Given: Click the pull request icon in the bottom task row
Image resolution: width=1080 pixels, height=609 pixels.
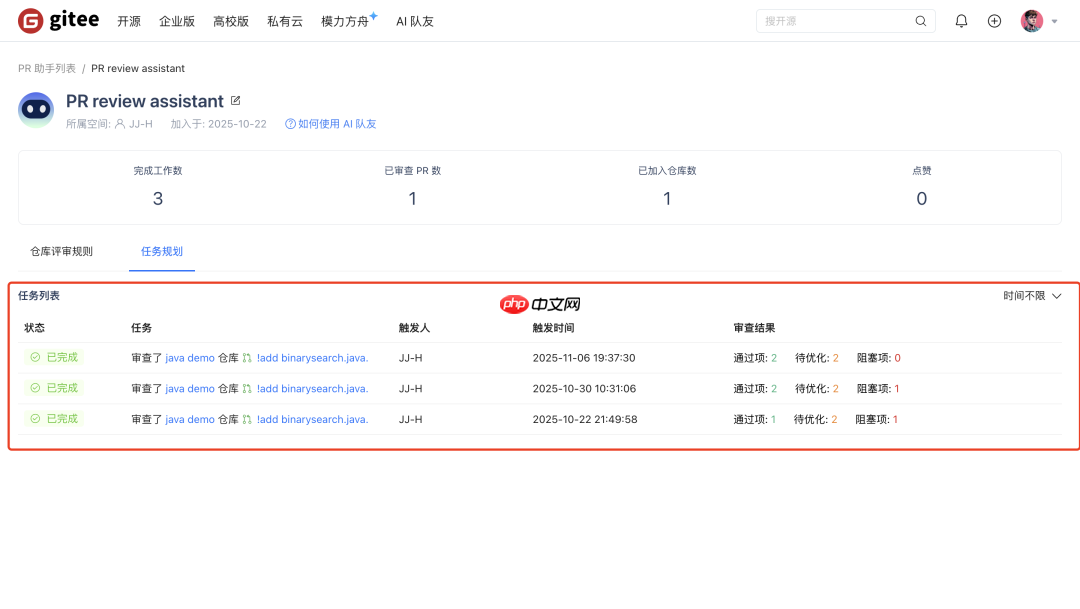Looking at the screenshot, I should click(x=246, y=418).
